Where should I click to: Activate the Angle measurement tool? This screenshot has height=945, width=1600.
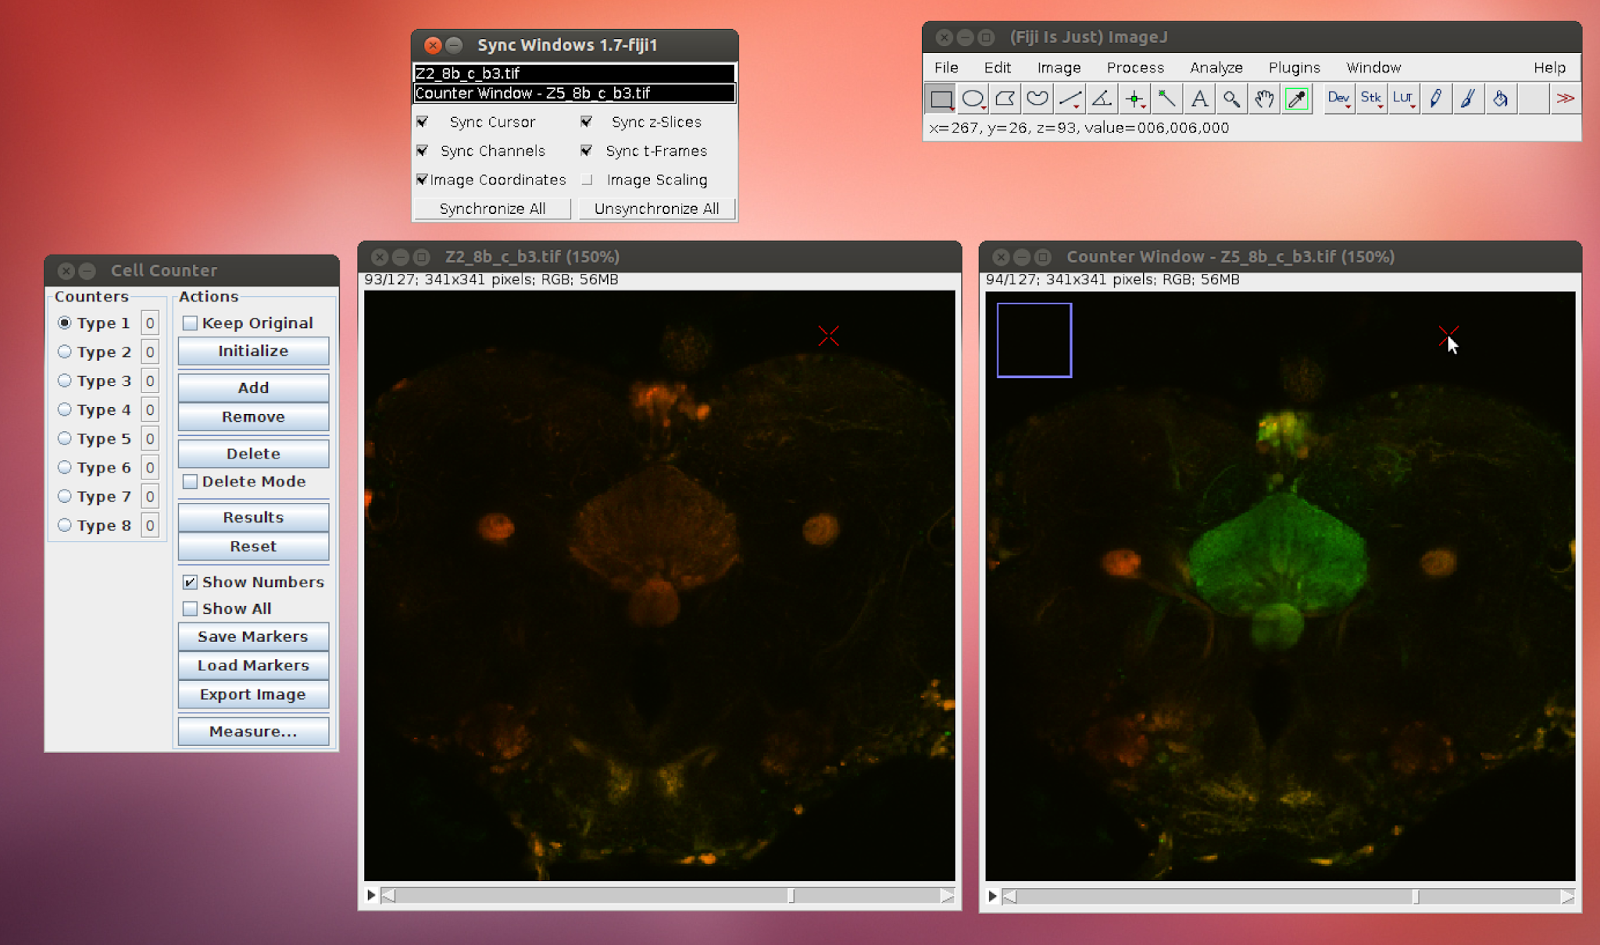(x=1101, y=98)
